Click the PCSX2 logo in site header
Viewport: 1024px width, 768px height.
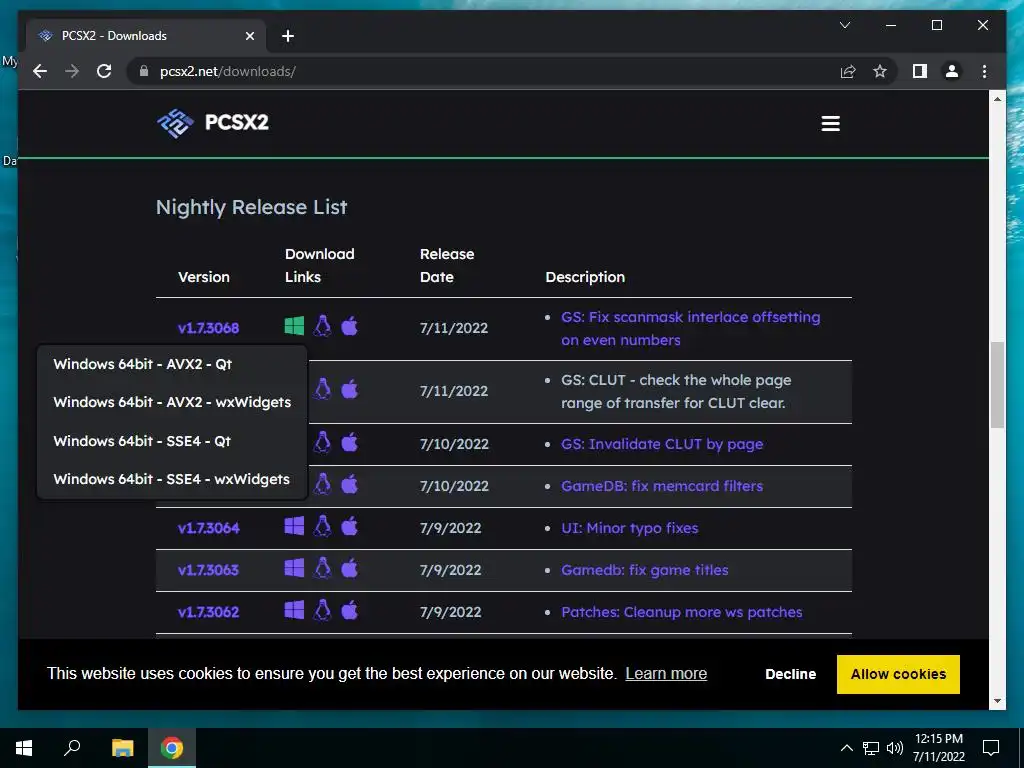tap(213, 123)
